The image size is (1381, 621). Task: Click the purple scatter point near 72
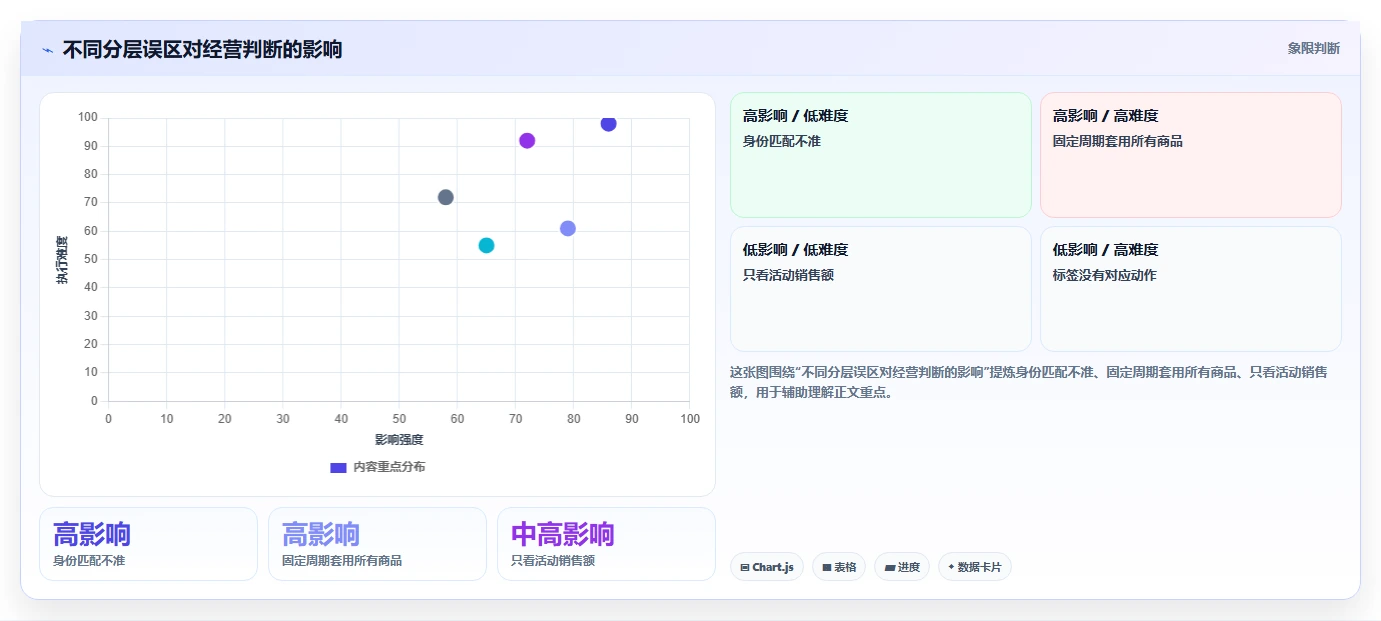tap(527, 141)
